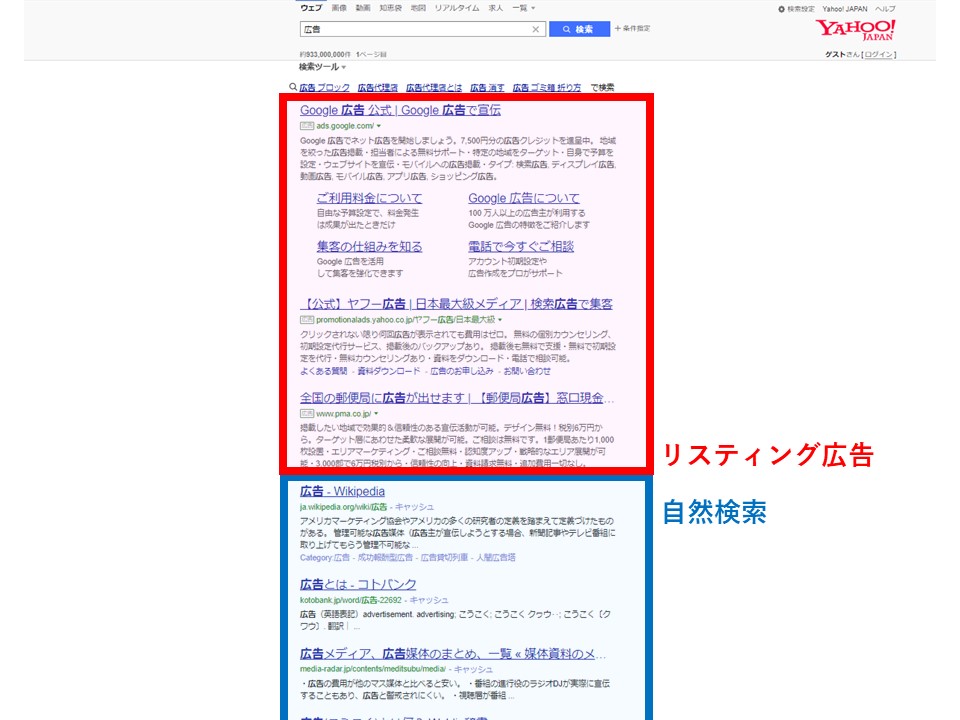The width and height of the screenshot is (960, 720).
Task: Switch to the 地図 search tab
Action: (418, 8)
